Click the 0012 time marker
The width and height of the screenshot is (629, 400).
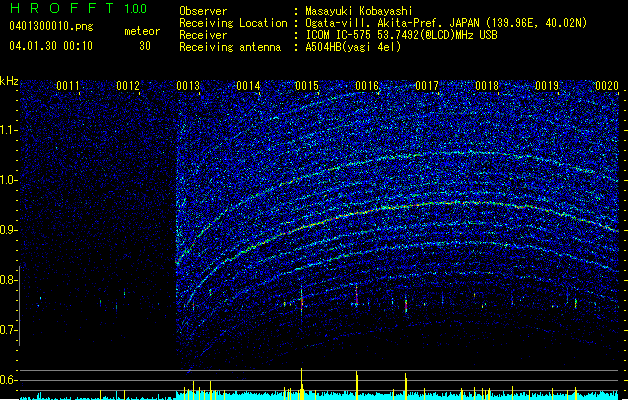coord(128,86)
